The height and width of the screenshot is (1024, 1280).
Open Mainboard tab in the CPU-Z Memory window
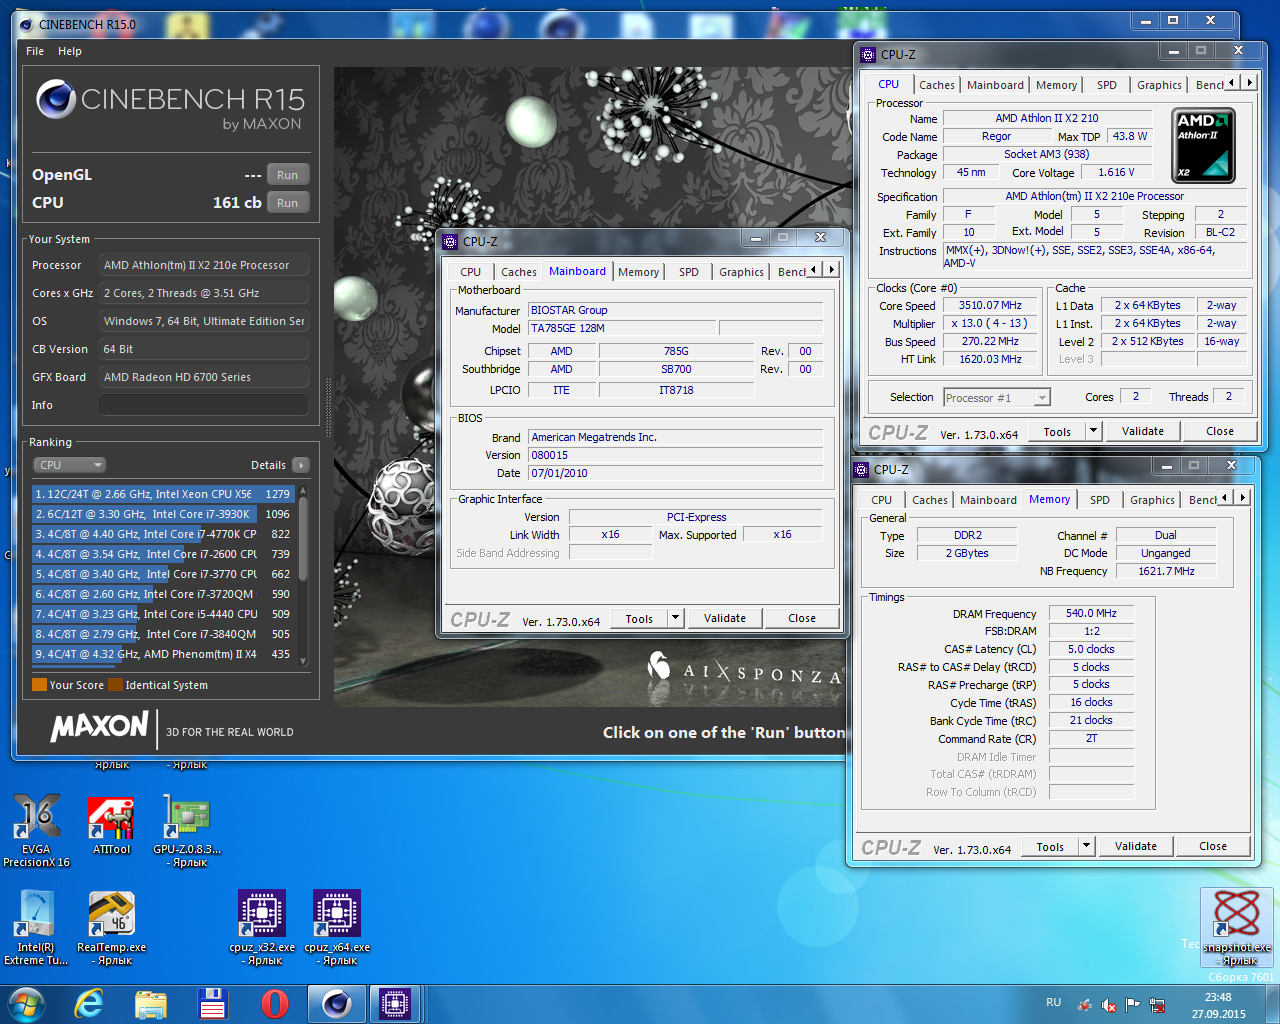click(x=988, y=500)
